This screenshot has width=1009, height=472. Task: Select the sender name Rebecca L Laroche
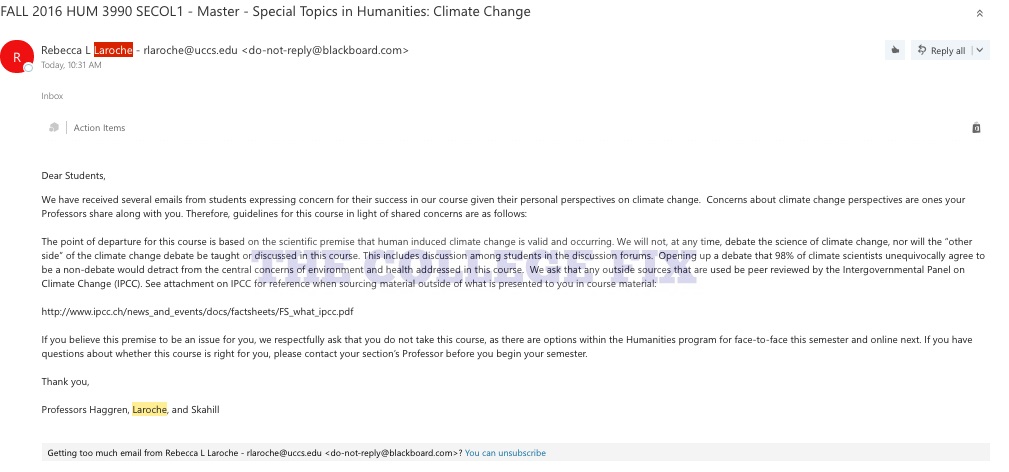[86, 50]
